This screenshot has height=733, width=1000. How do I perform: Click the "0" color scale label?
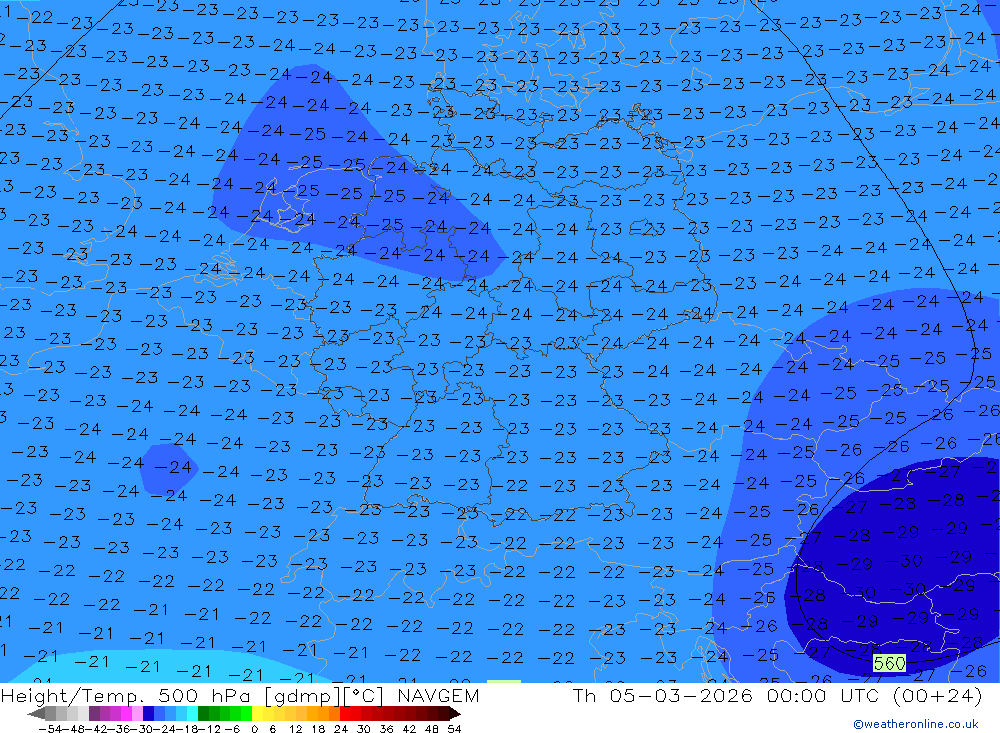pos(254,729)
